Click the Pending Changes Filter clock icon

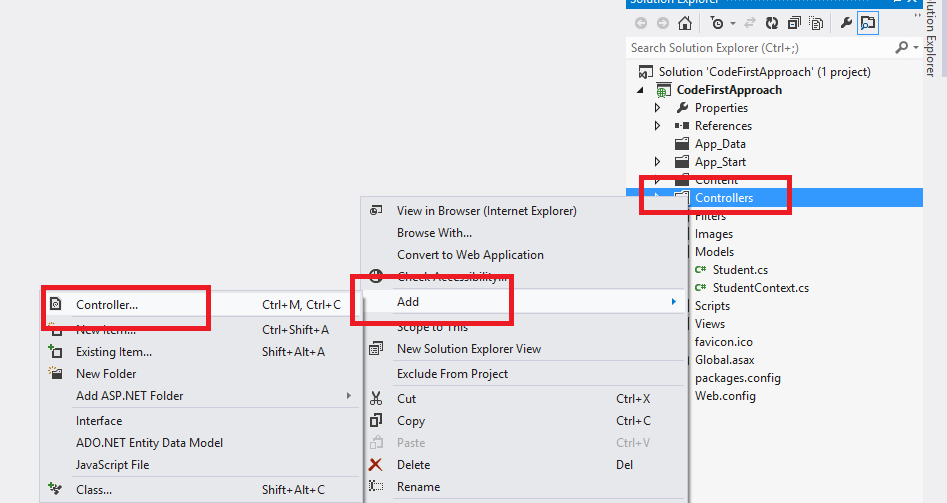click(716, 23)
